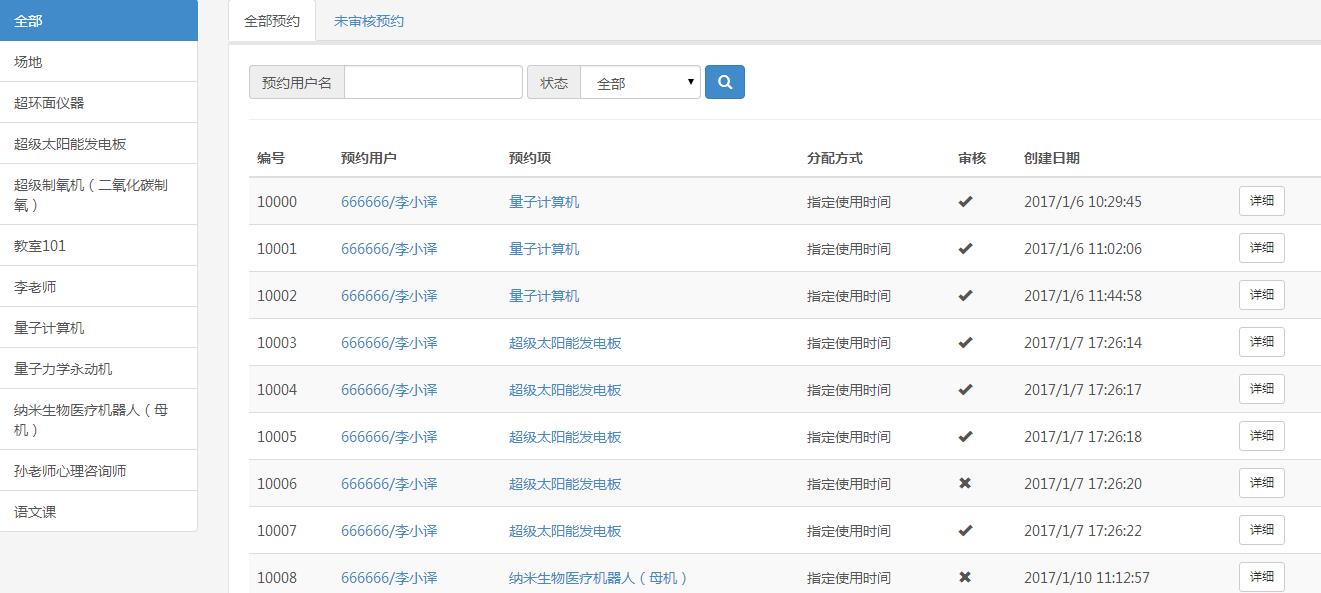Open 超级太阳能发电板 link in row 10007

565,530
